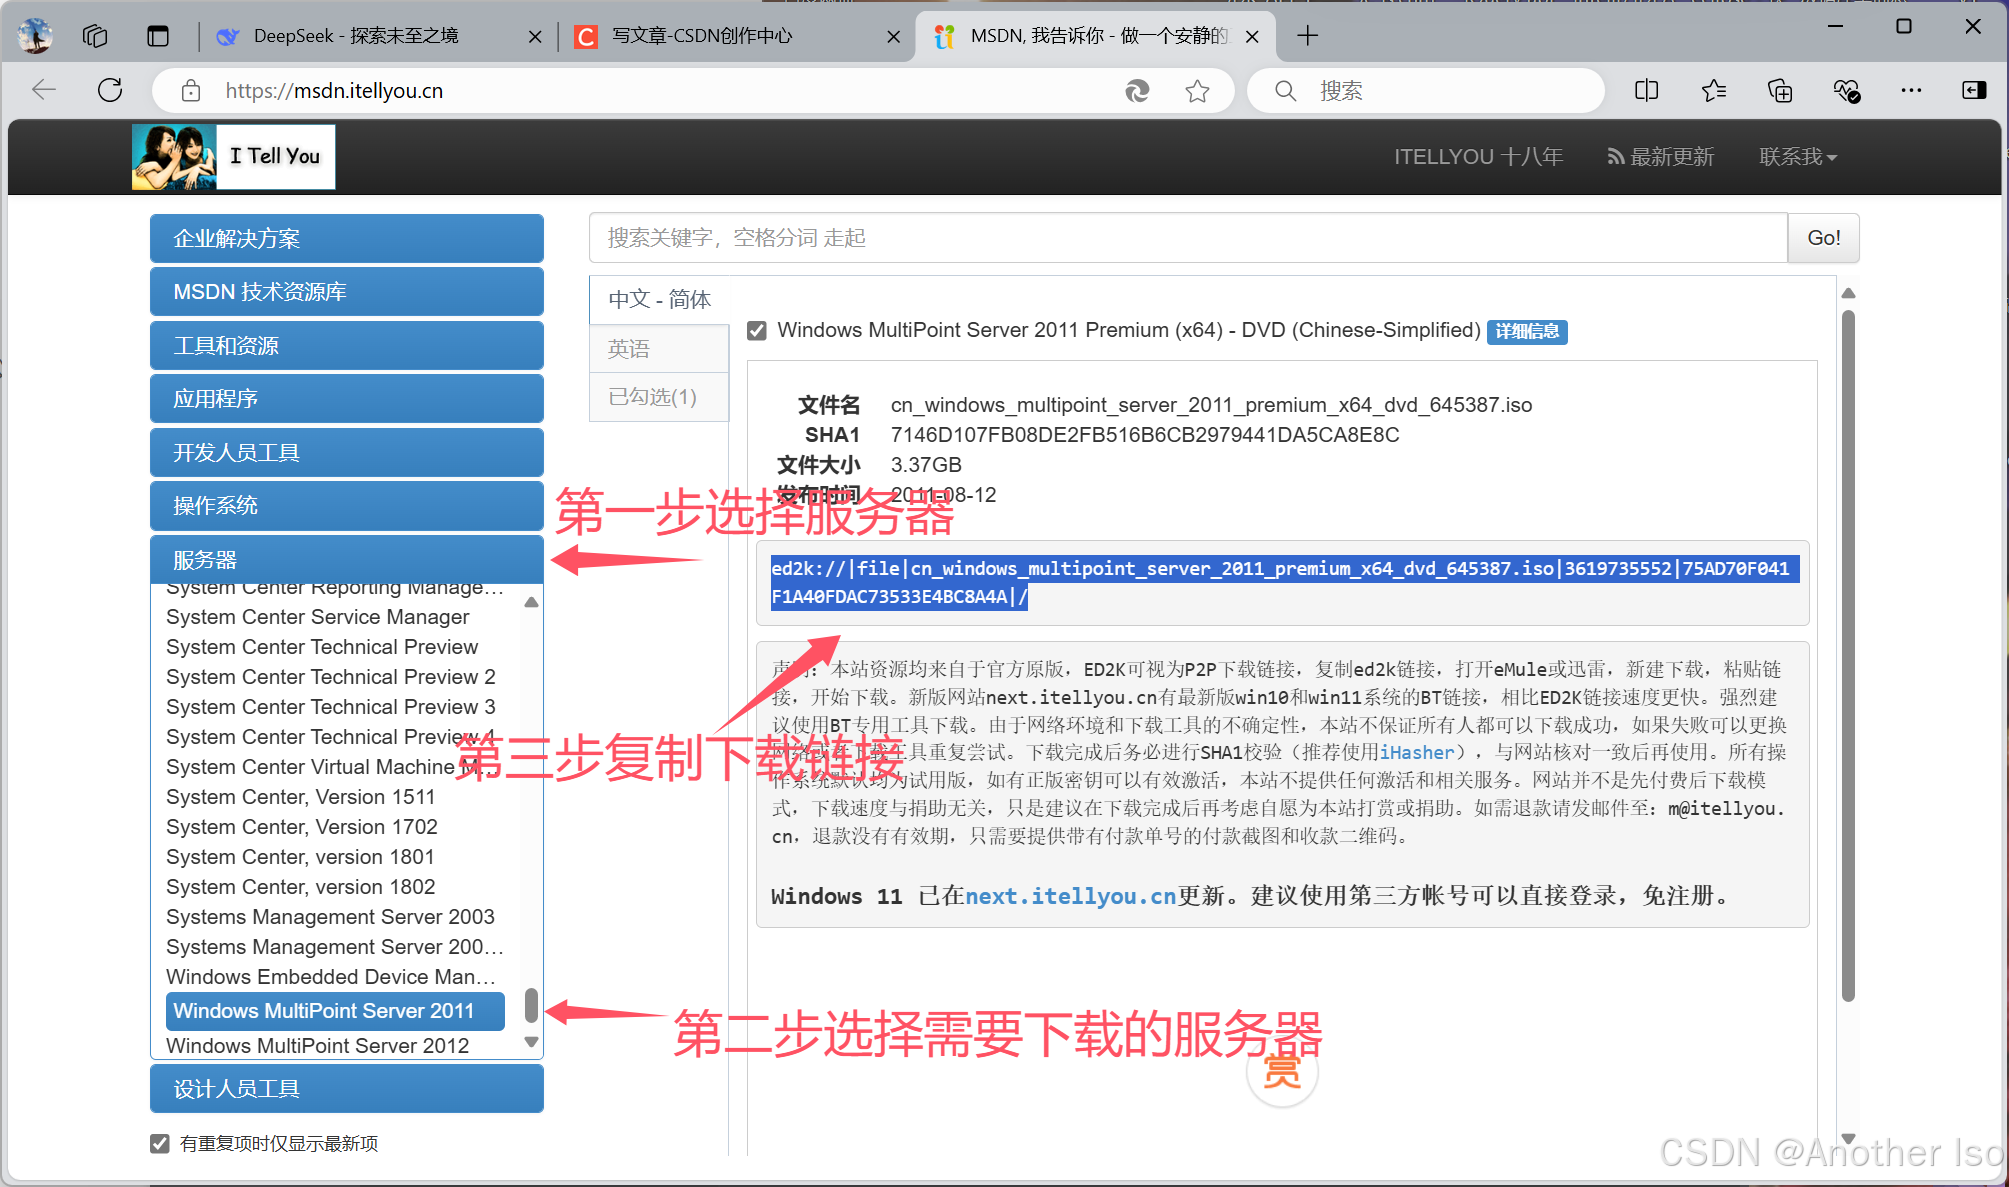The height and width of the screenshot is (1187, 2009).
Task: Select Windows MultiPoint Server 2012 item
Action: 317,1046
